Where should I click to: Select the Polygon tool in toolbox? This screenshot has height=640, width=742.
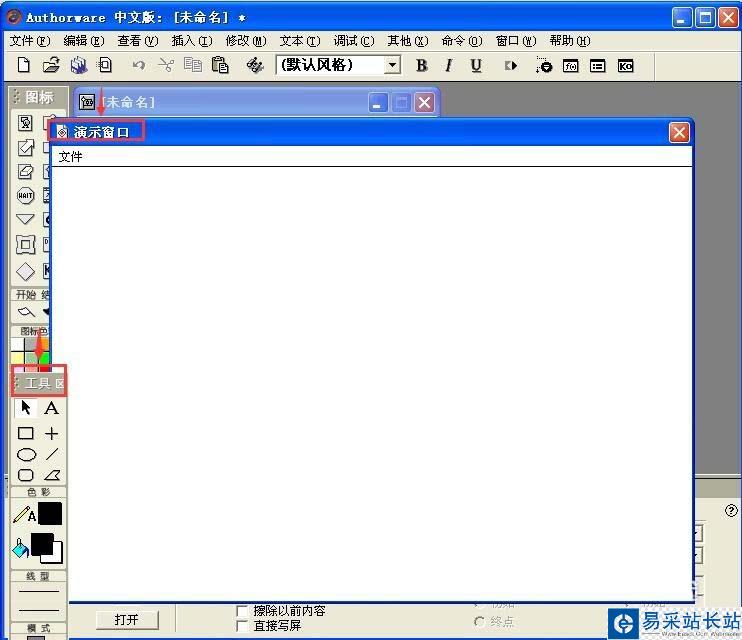tap(52, 475)
